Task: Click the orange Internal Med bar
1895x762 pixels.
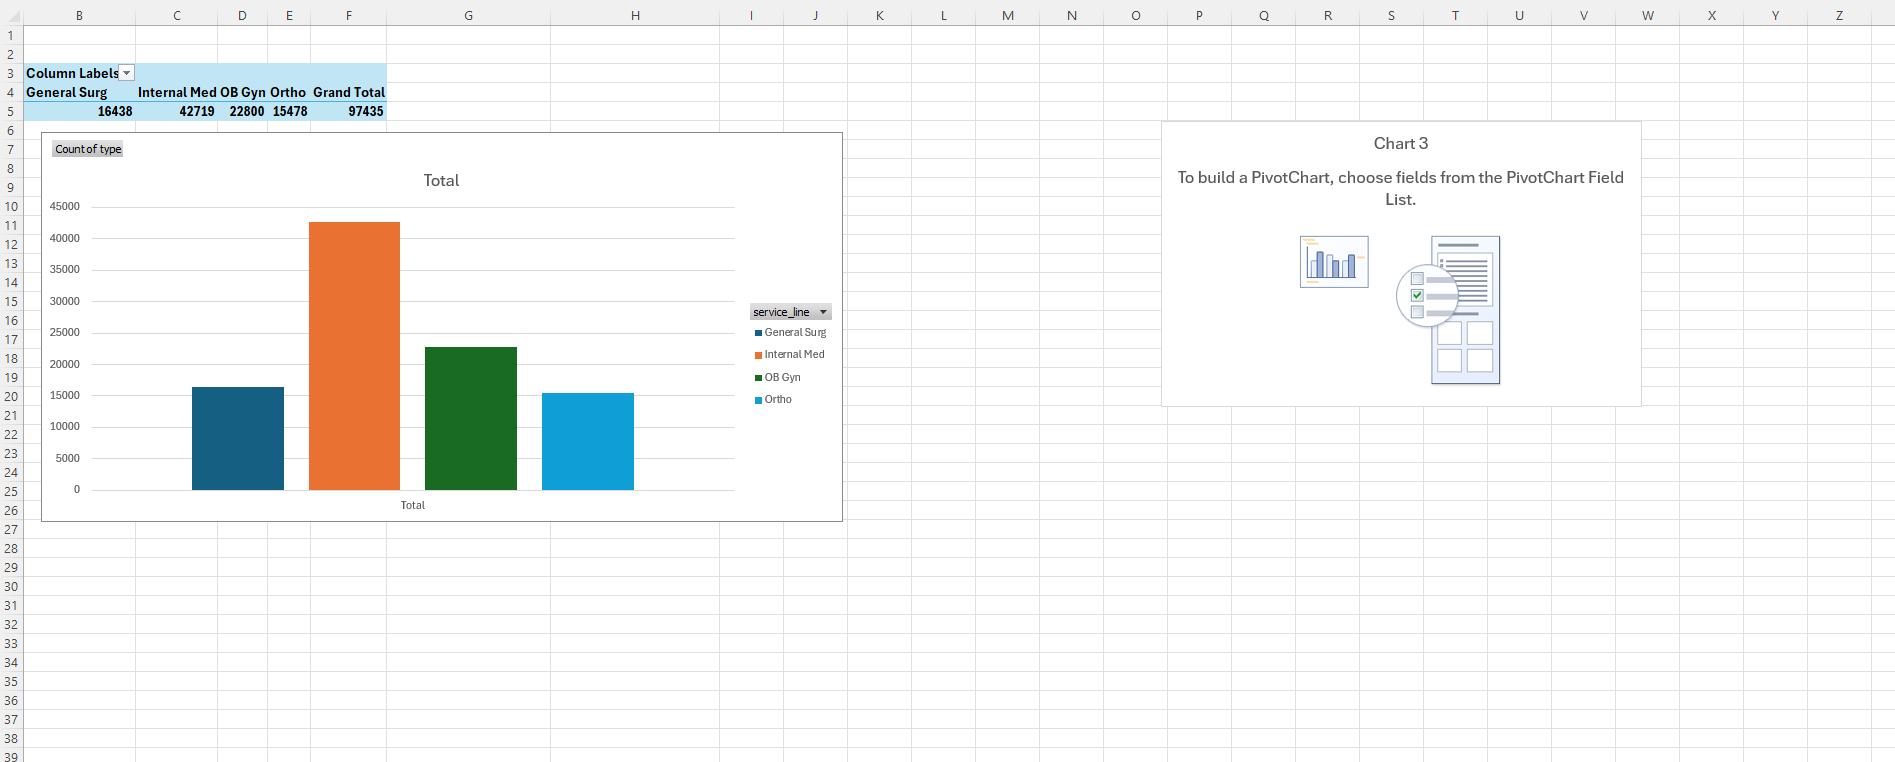Action: point(354,356)
